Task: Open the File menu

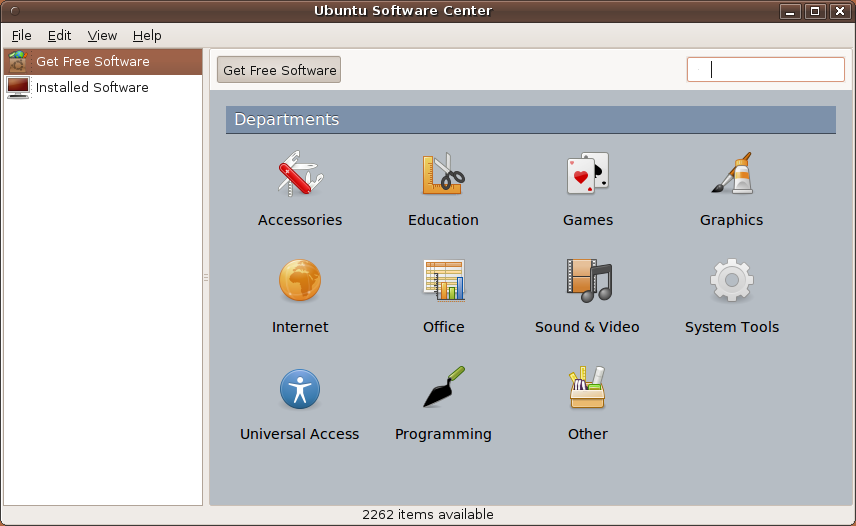Action: coord(21,35)
